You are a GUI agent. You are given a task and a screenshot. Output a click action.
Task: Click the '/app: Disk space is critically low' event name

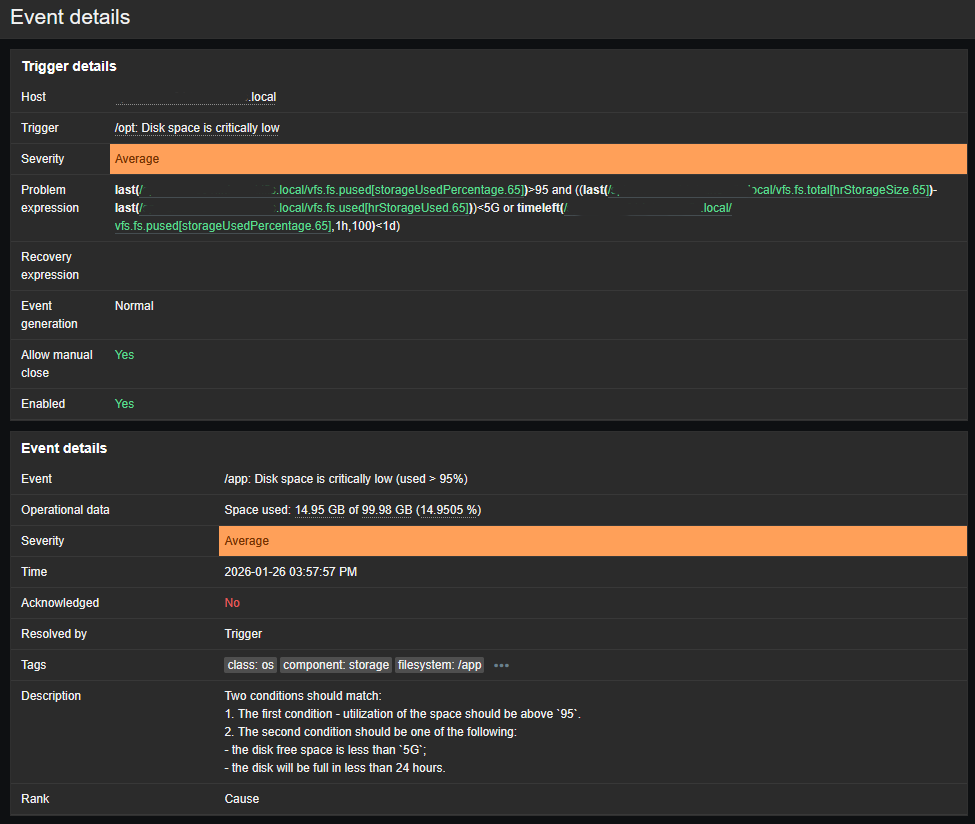tap(345, 479)
